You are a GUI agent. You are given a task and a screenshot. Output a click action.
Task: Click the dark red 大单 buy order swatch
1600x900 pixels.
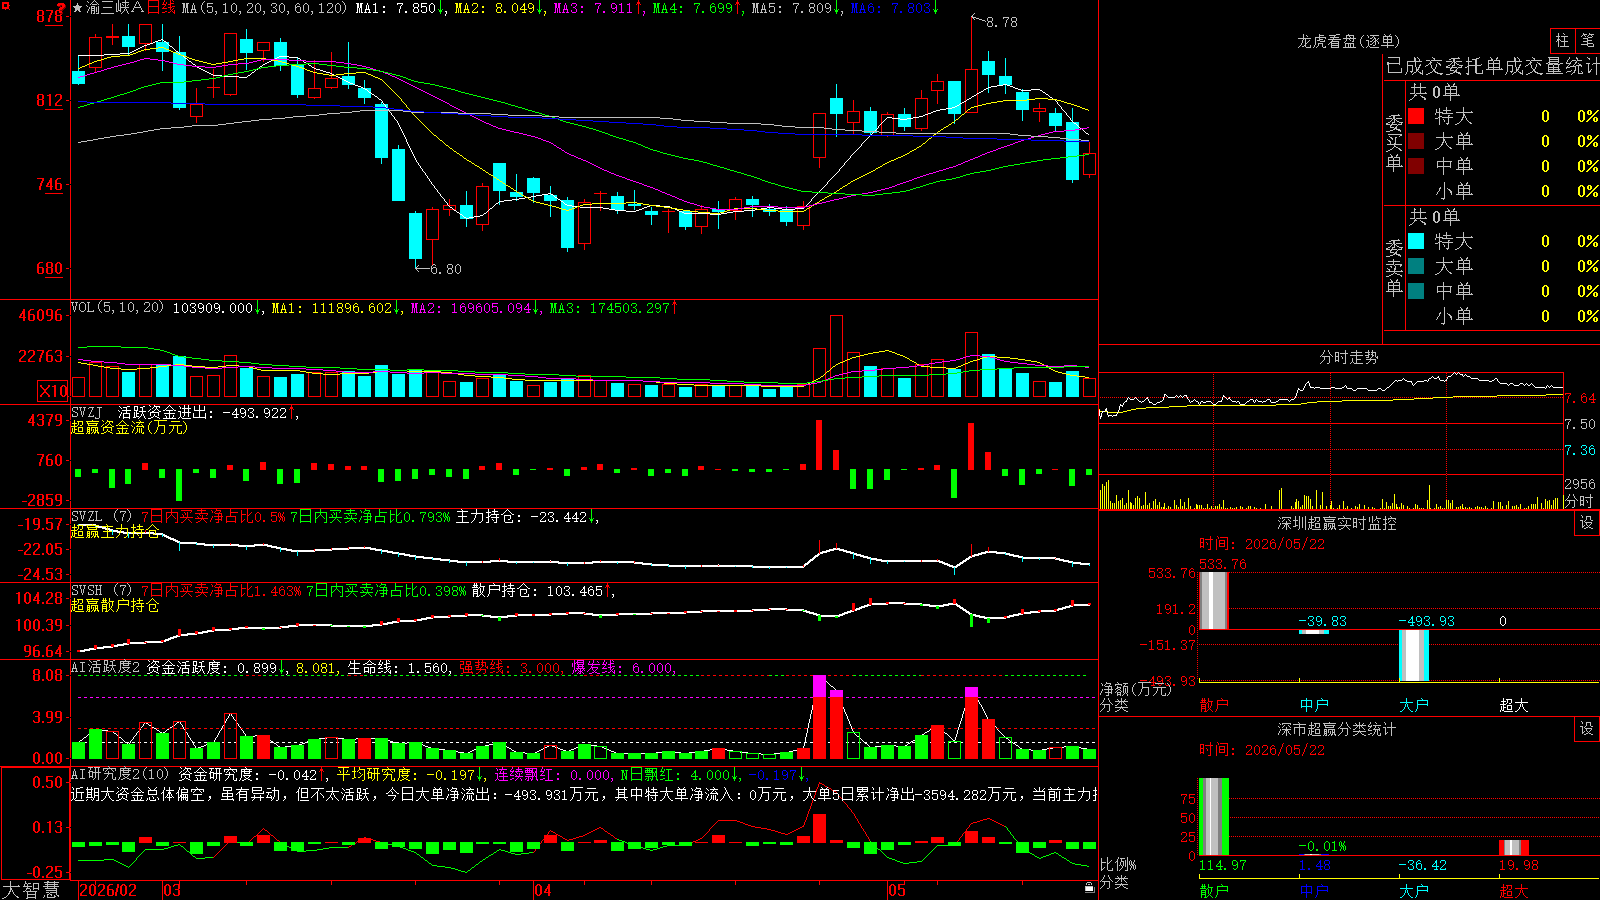click(x=1416, y=141)
